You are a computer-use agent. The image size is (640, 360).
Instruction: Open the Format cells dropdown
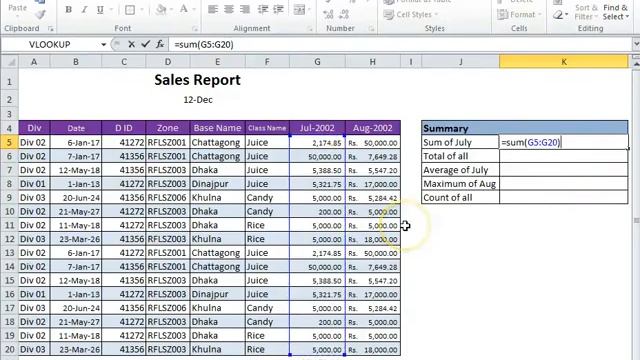pyautogui.click(x=519, y=15)
